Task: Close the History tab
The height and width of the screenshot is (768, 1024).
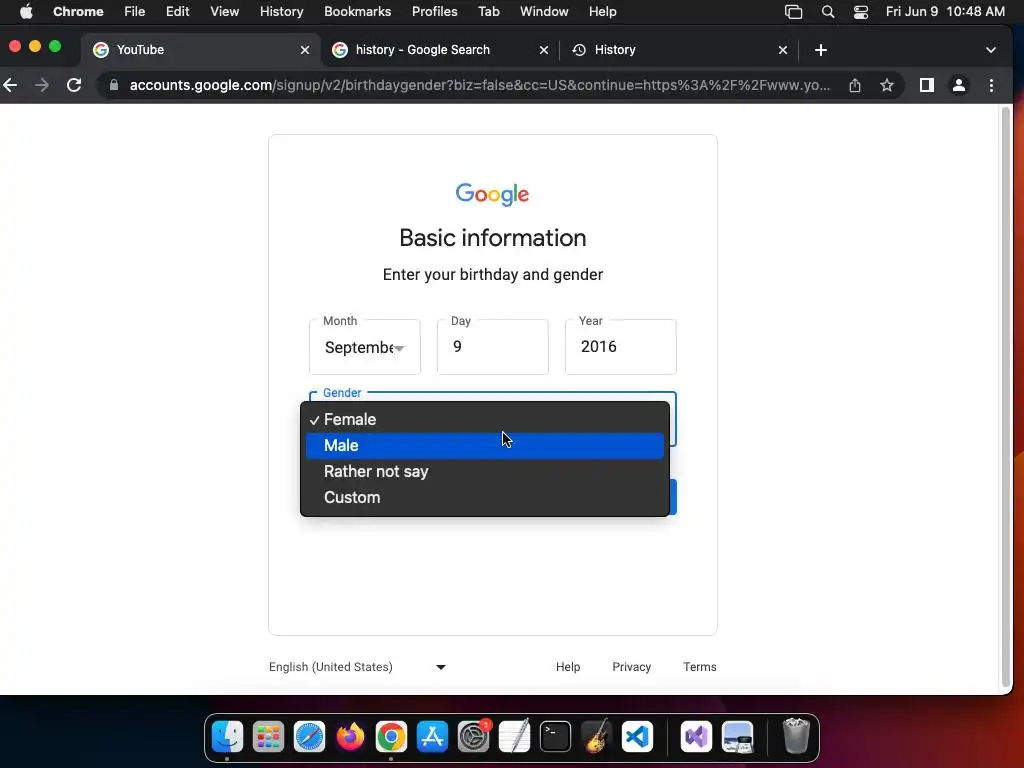Action: click(782, 50)
